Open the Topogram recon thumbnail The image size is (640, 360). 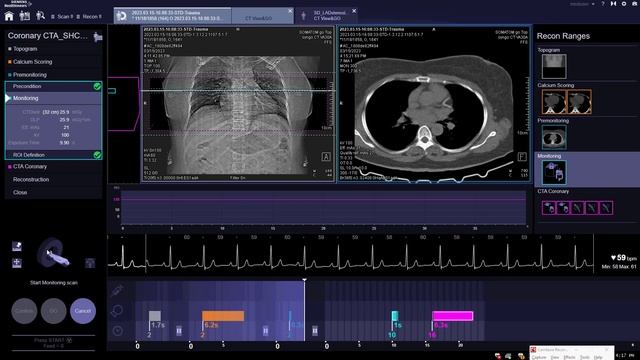click(554, 67)
